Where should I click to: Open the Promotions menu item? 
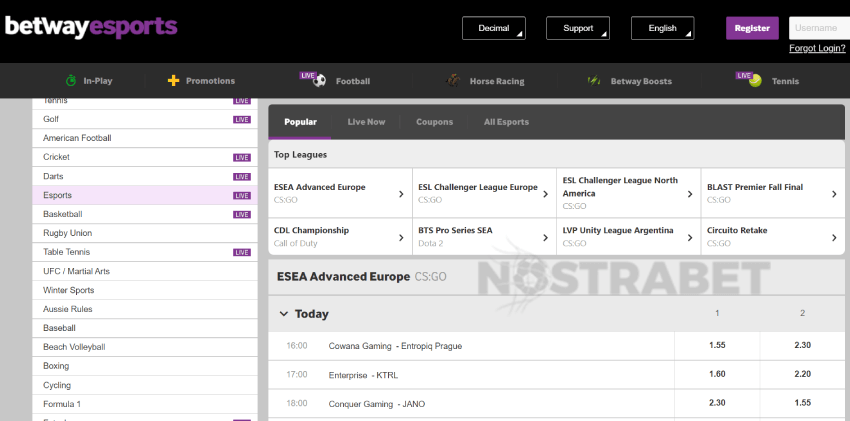click(x=201, y=81)
